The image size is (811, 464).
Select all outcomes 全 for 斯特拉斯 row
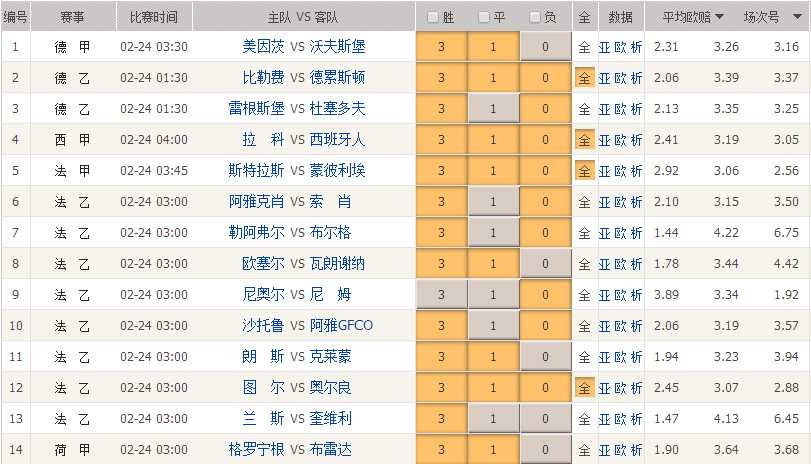click(584, 171)
